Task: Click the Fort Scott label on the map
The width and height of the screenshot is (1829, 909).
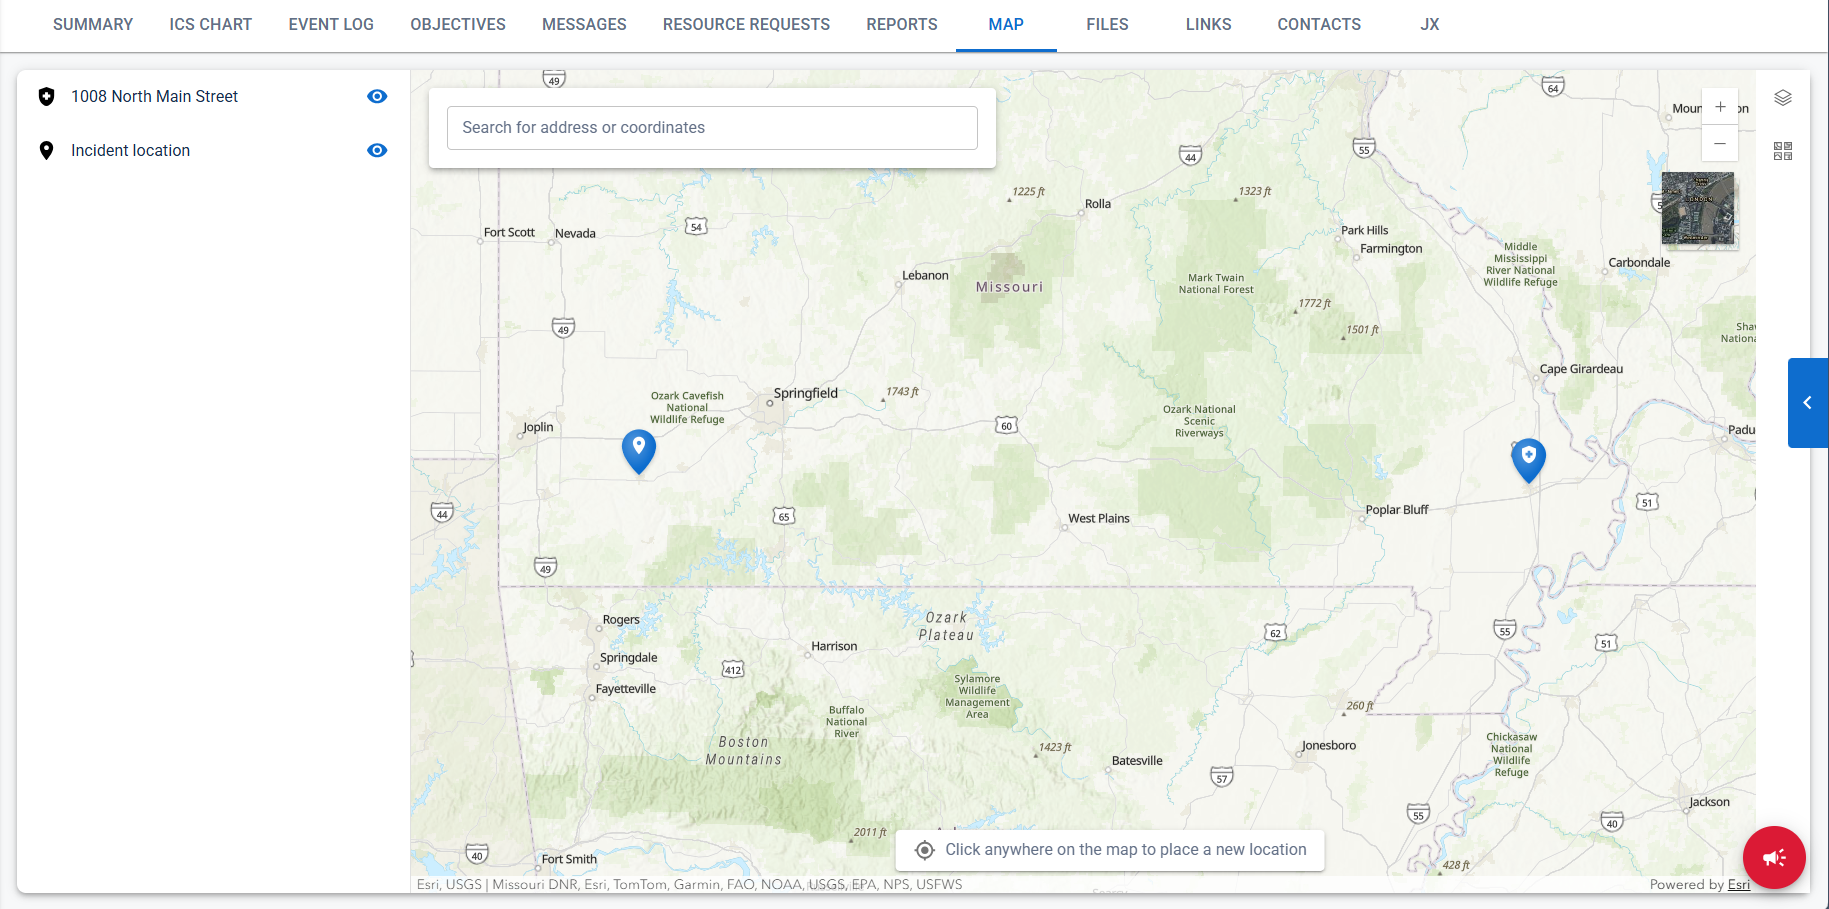Action: click(509, 233)
